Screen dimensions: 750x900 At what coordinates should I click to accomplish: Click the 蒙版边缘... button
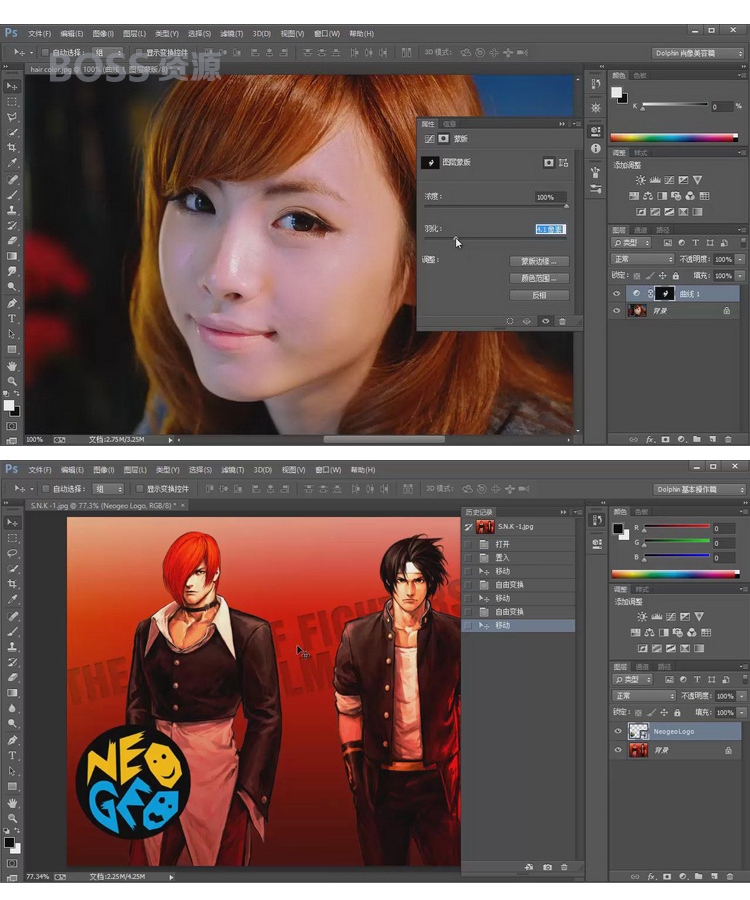click(539, 261)
